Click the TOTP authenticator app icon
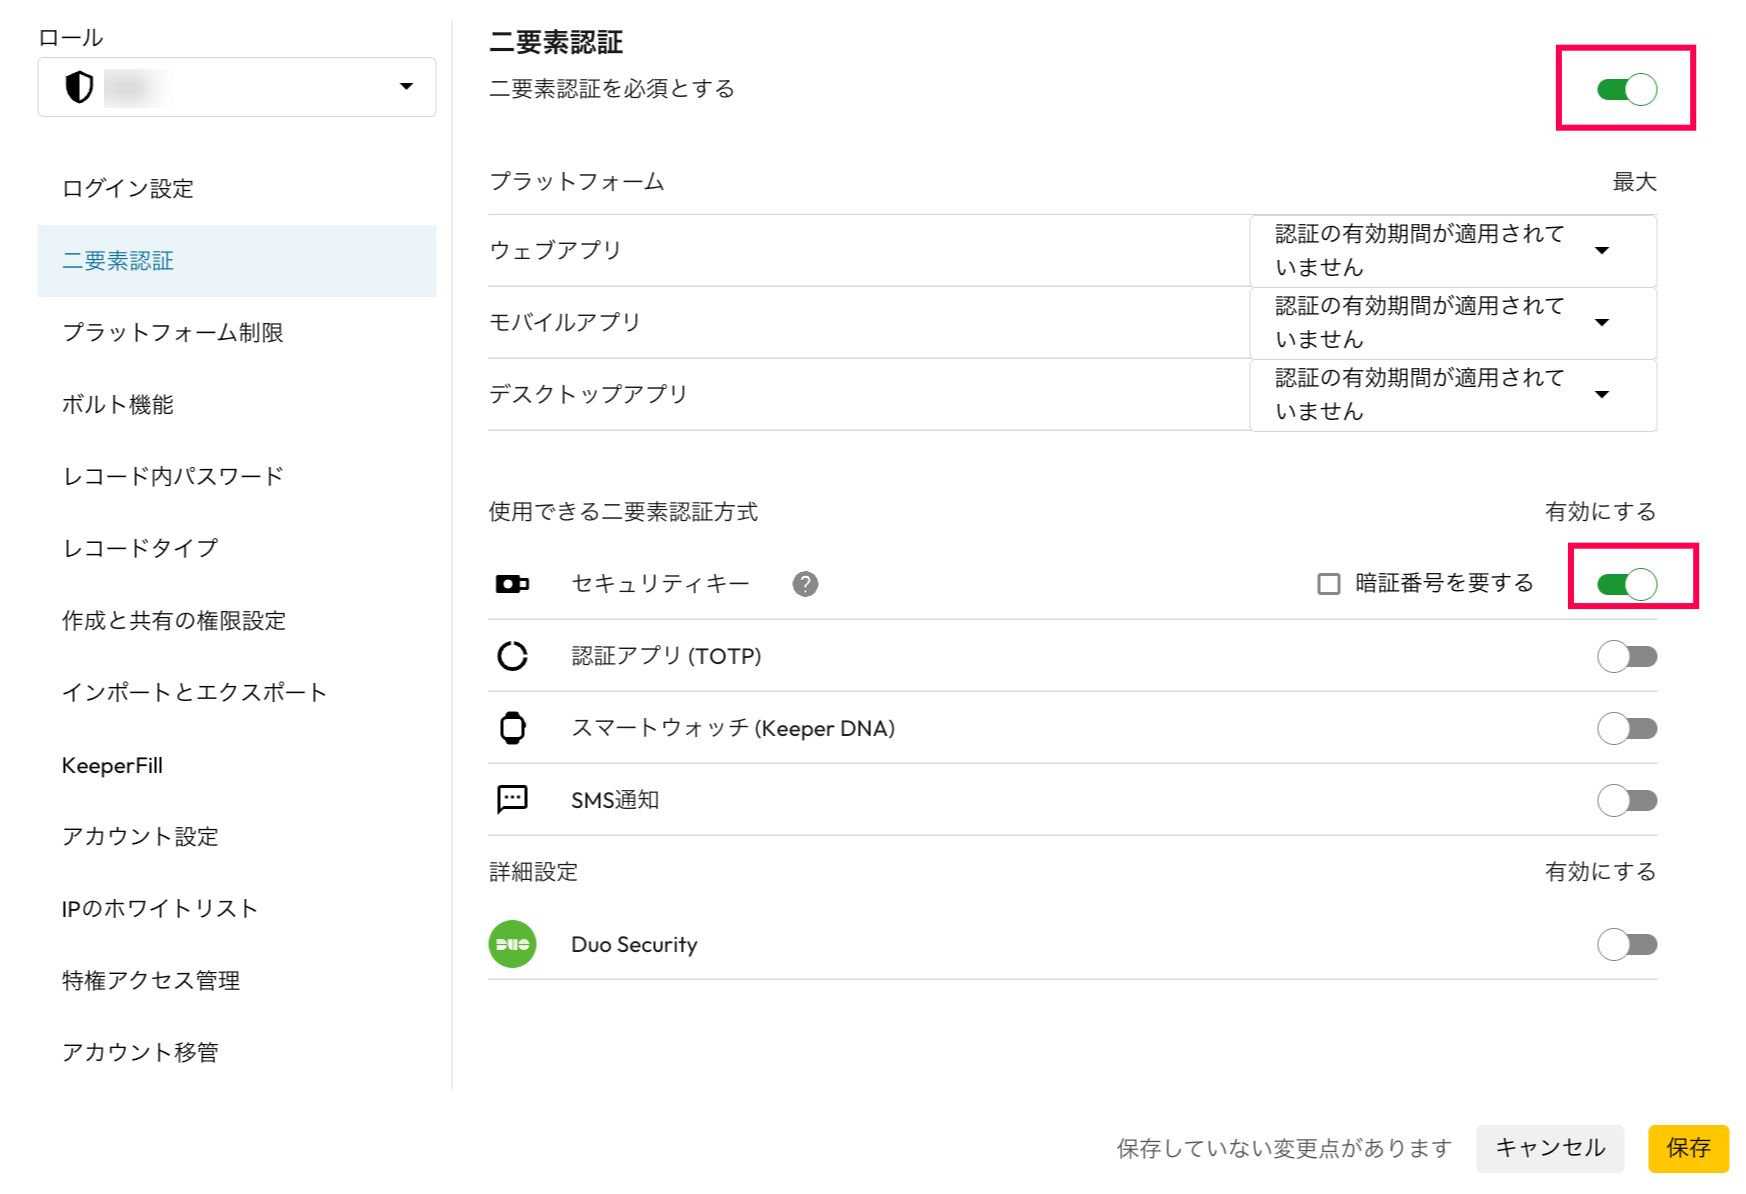Viewport: 1746px width, 1194px height. point(512,656)
